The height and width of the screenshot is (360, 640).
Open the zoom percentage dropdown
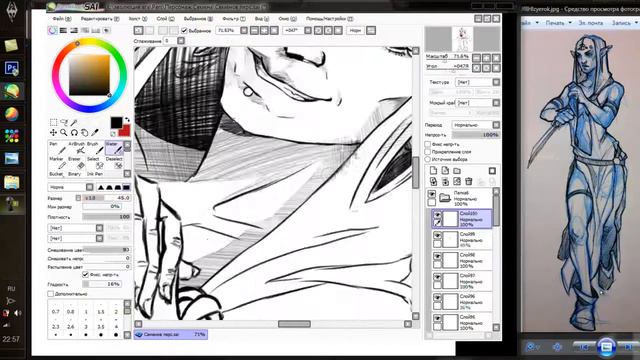tap(244, 31)
